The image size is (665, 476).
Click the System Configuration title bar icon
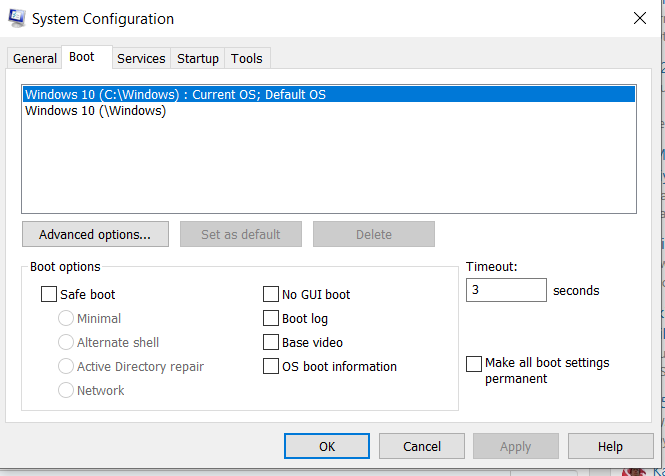click(x=16, y=19)
